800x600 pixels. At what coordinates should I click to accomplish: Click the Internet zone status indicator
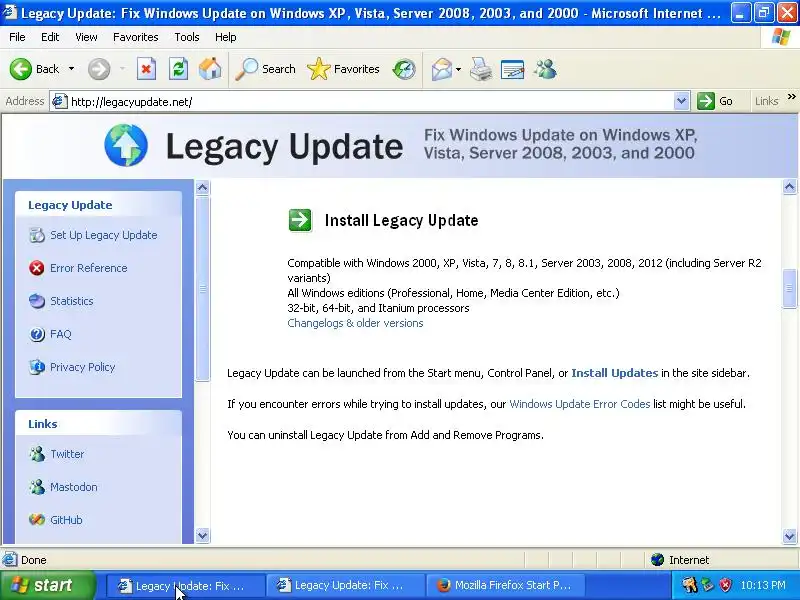680,560
